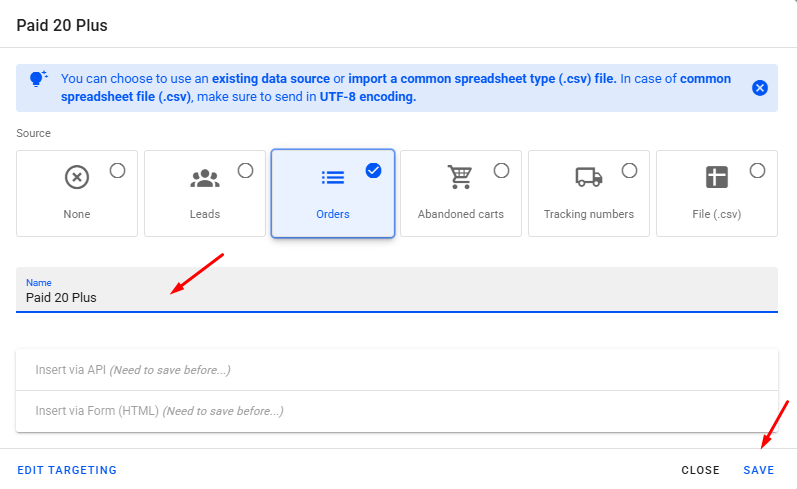Expand the Insert via API panel
Screen dimensions: 797x489
click(396, 370)
